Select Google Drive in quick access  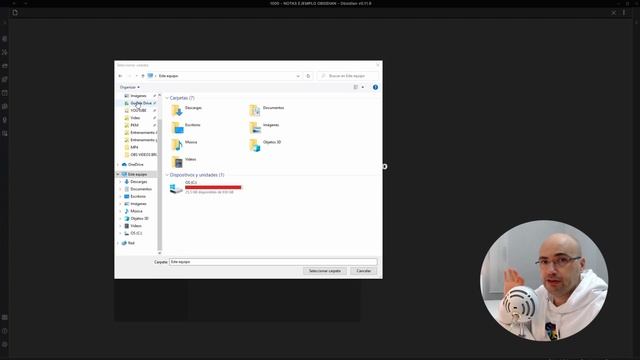pyautogui.click(x=141, y=103)
